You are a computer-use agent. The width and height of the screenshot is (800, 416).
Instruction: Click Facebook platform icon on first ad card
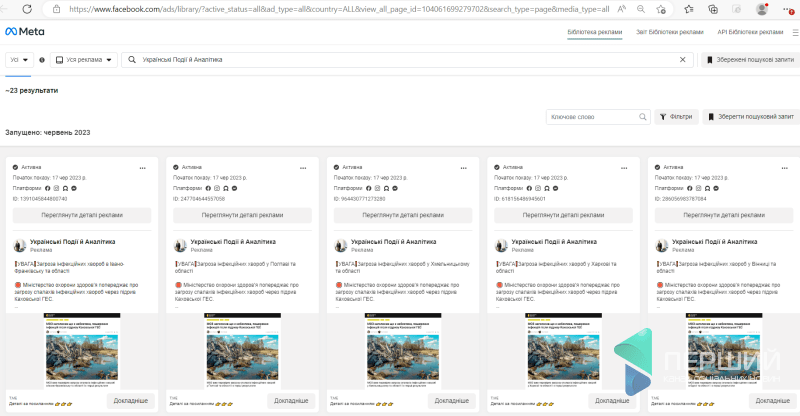(x=47, y=188)
